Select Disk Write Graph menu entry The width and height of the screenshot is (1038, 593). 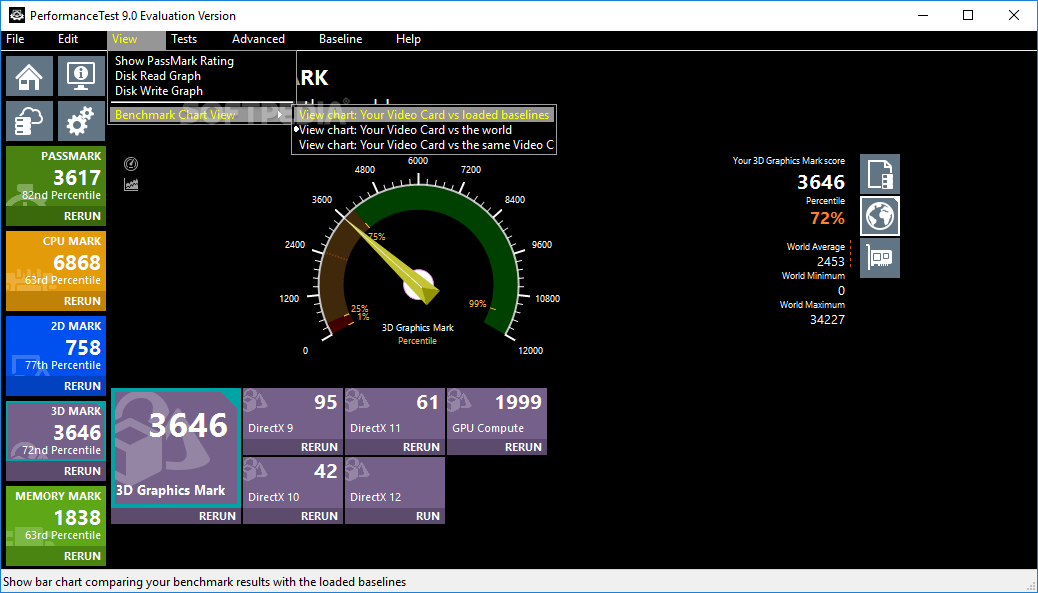159,91
